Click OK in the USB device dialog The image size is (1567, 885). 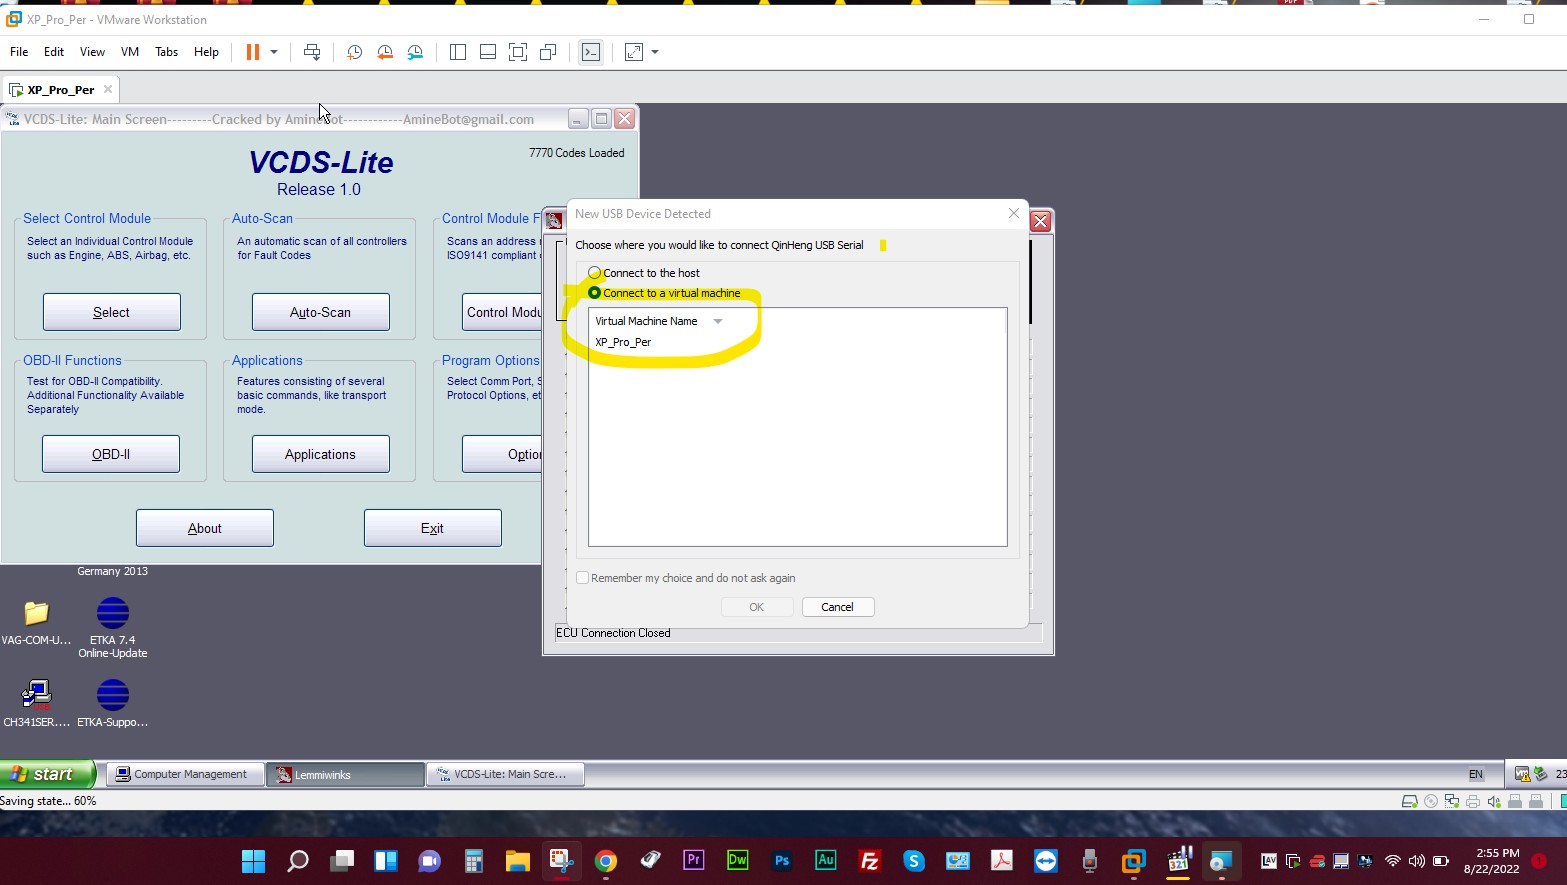[757, 607]
